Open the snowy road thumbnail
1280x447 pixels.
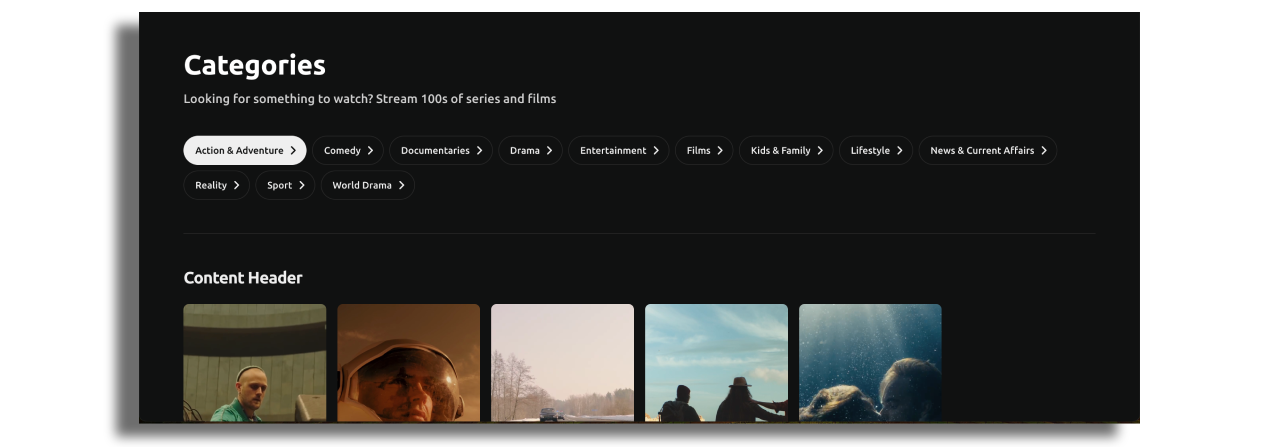(x=562, y=363)
